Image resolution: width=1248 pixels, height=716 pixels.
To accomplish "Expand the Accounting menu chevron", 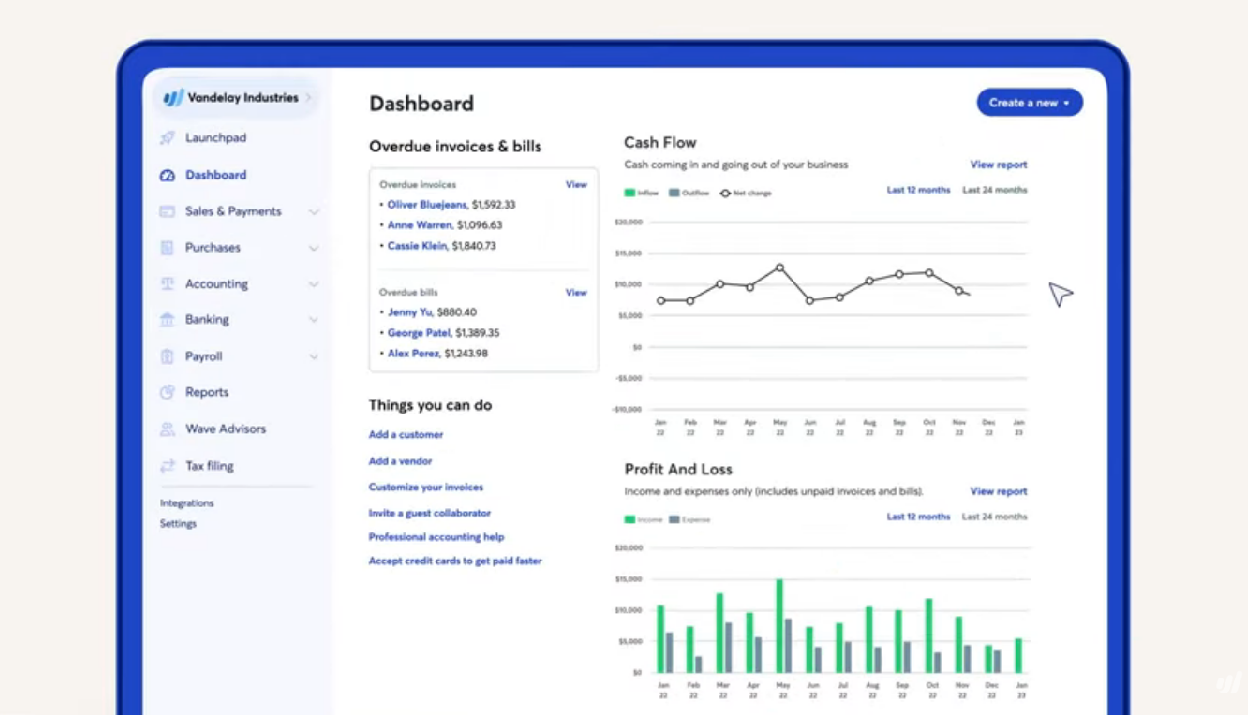I will coord(314,284).
